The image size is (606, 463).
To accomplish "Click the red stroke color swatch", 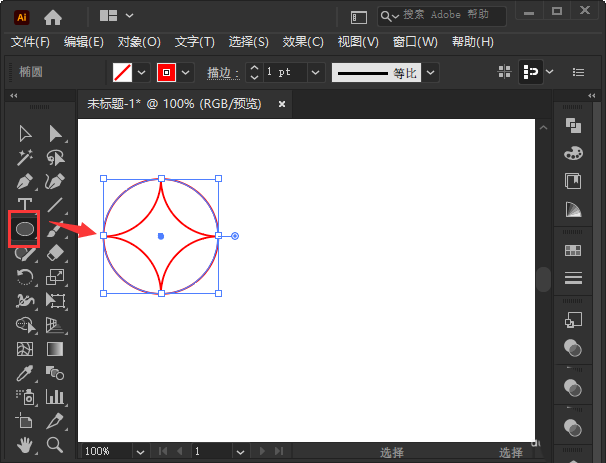I will [166, 72].
